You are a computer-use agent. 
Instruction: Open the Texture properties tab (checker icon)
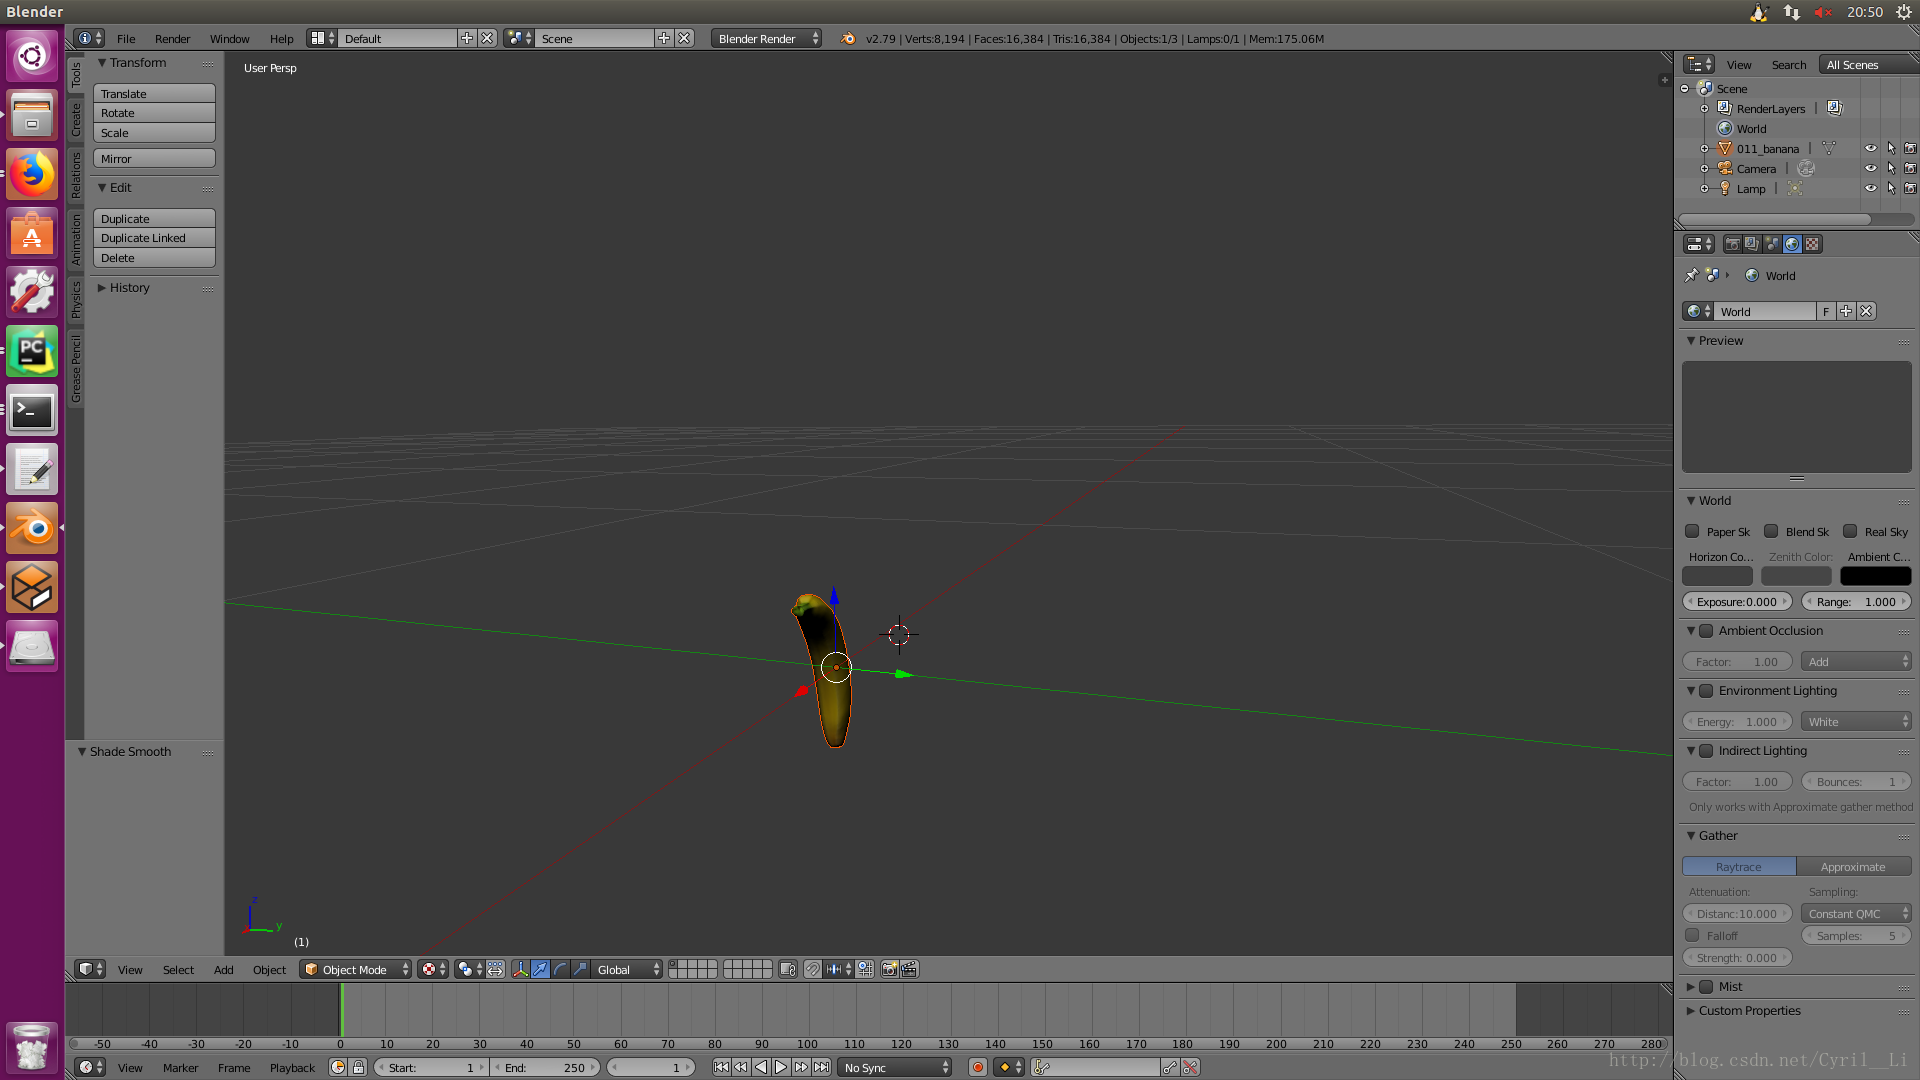point(1812,244)
